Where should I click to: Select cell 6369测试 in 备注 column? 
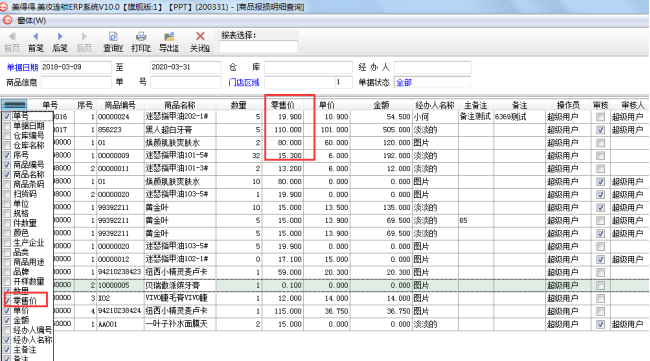click(x=519, y=117)
